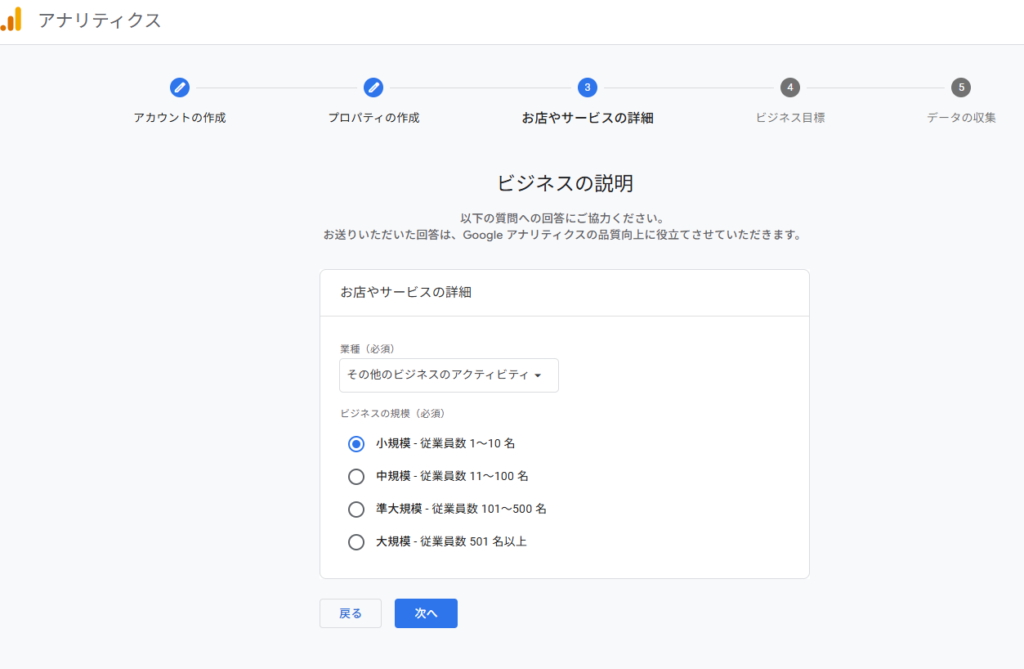Click the お店やサービスの詳細 card header

click(x=405, y=293)
